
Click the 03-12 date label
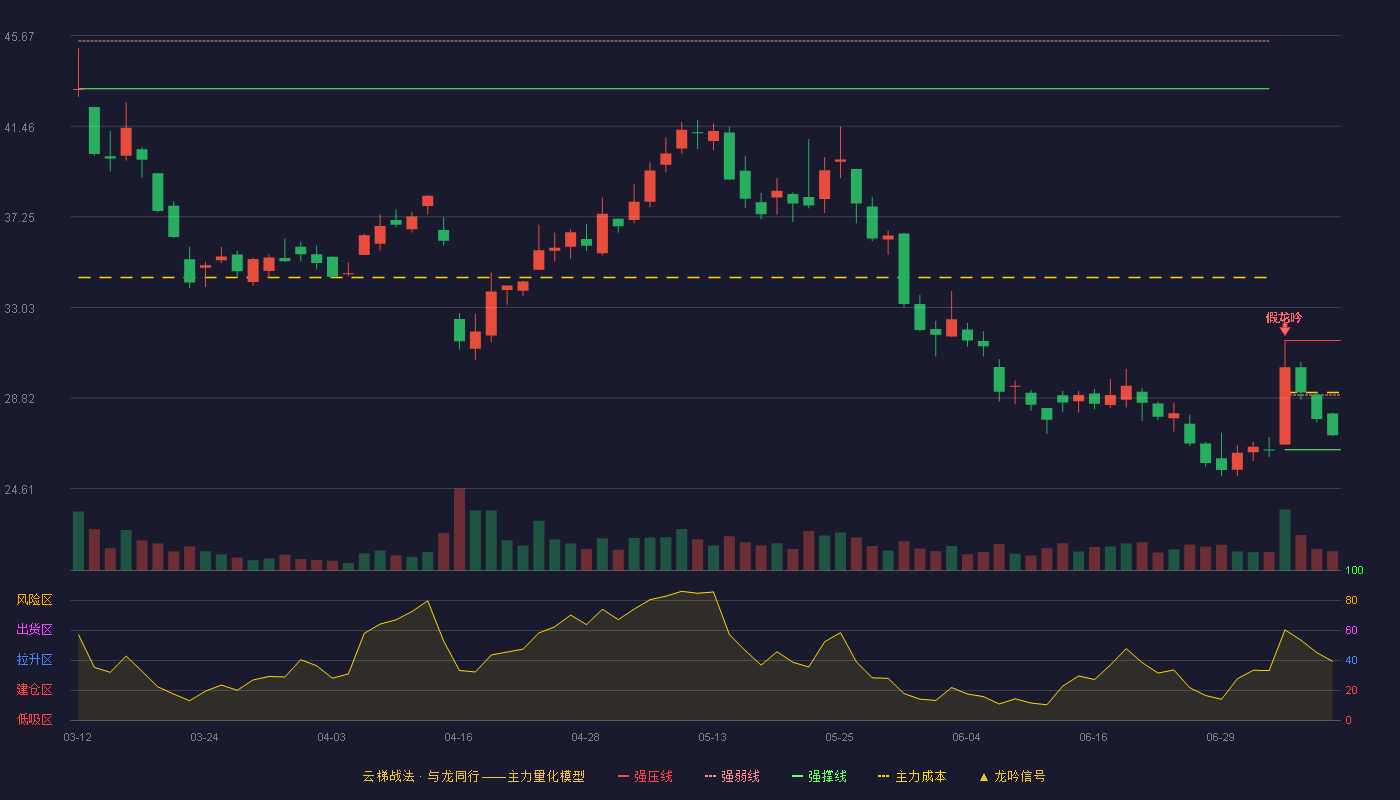click(77, 737)
